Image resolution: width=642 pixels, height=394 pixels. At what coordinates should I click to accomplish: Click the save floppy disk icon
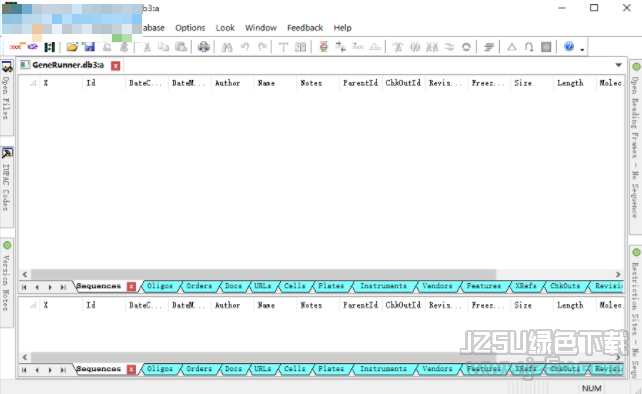[89, 47]
